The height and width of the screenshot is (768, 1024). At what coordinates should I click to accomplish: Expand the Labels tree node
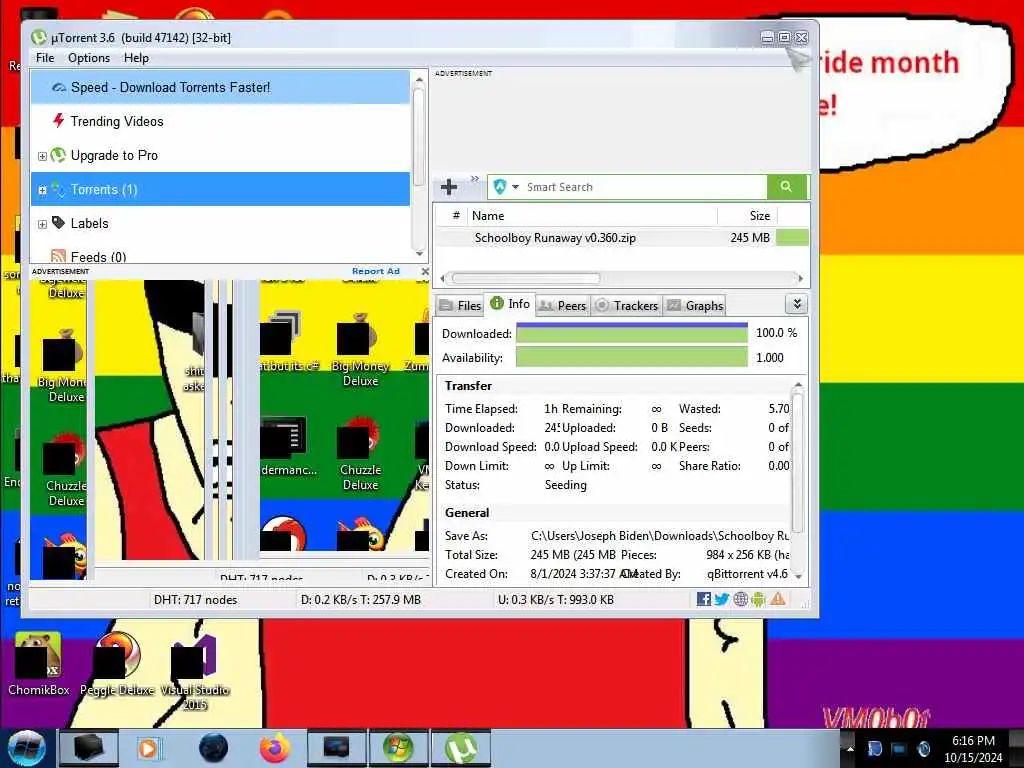pyautogui.click(x=42, y=224)
